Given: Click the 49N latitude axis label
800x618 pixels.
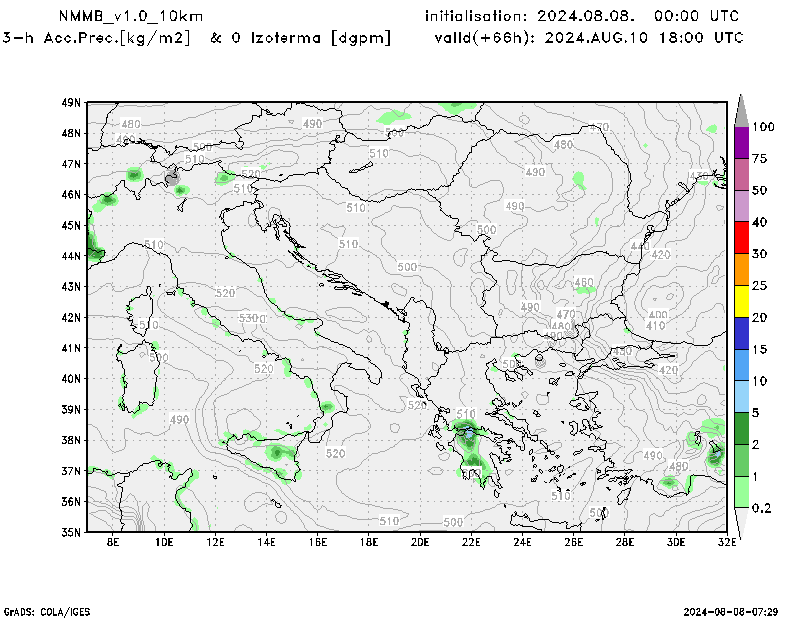Looking at the screenshot, I should pyautogui.click(x=70, y=103).
